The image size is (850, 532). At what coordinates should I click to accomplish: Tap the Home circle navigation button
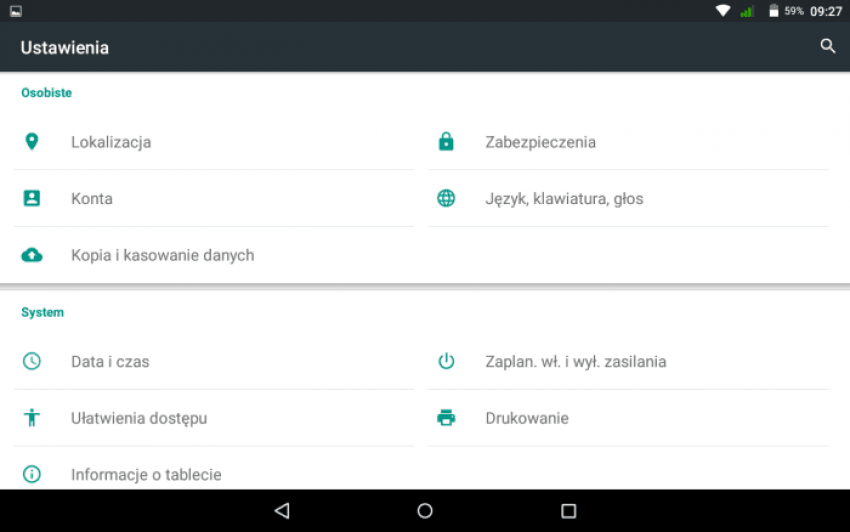point(425,510)
